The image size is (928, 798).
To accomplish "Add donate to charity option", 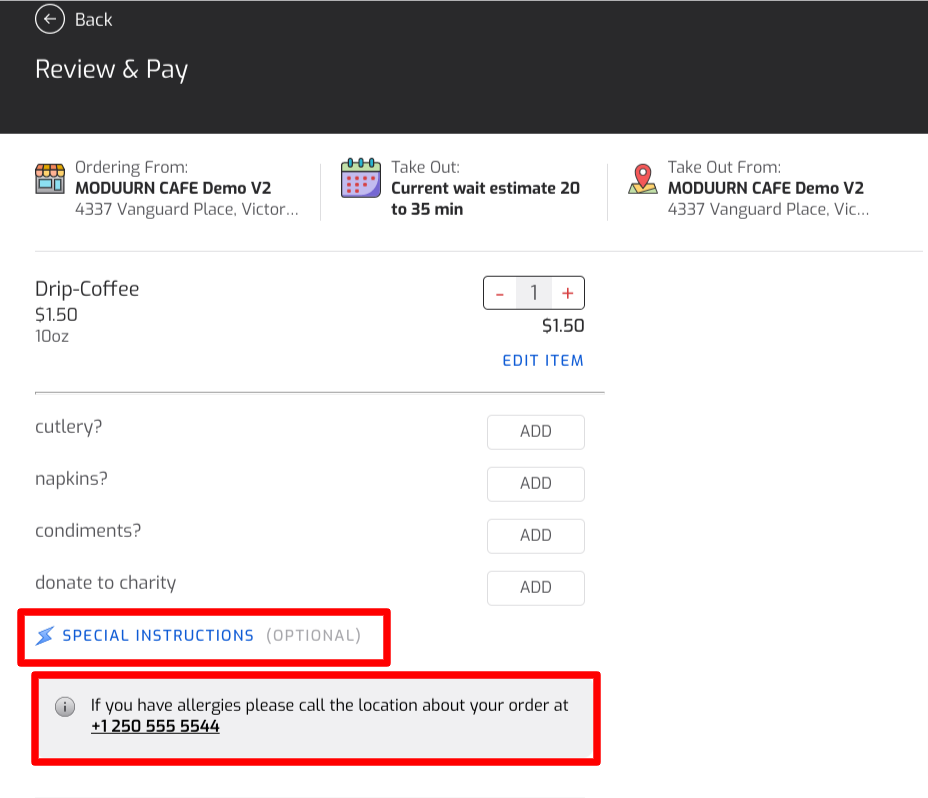I will pos(536,588).
